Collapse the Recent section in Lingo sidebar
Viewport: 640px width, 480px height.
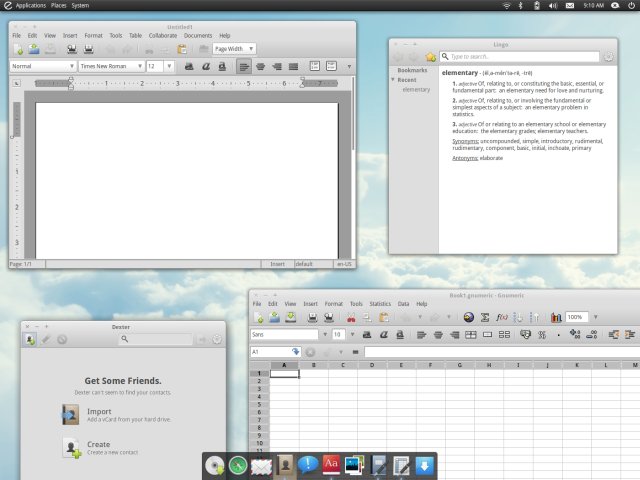(x=393, y=80)
